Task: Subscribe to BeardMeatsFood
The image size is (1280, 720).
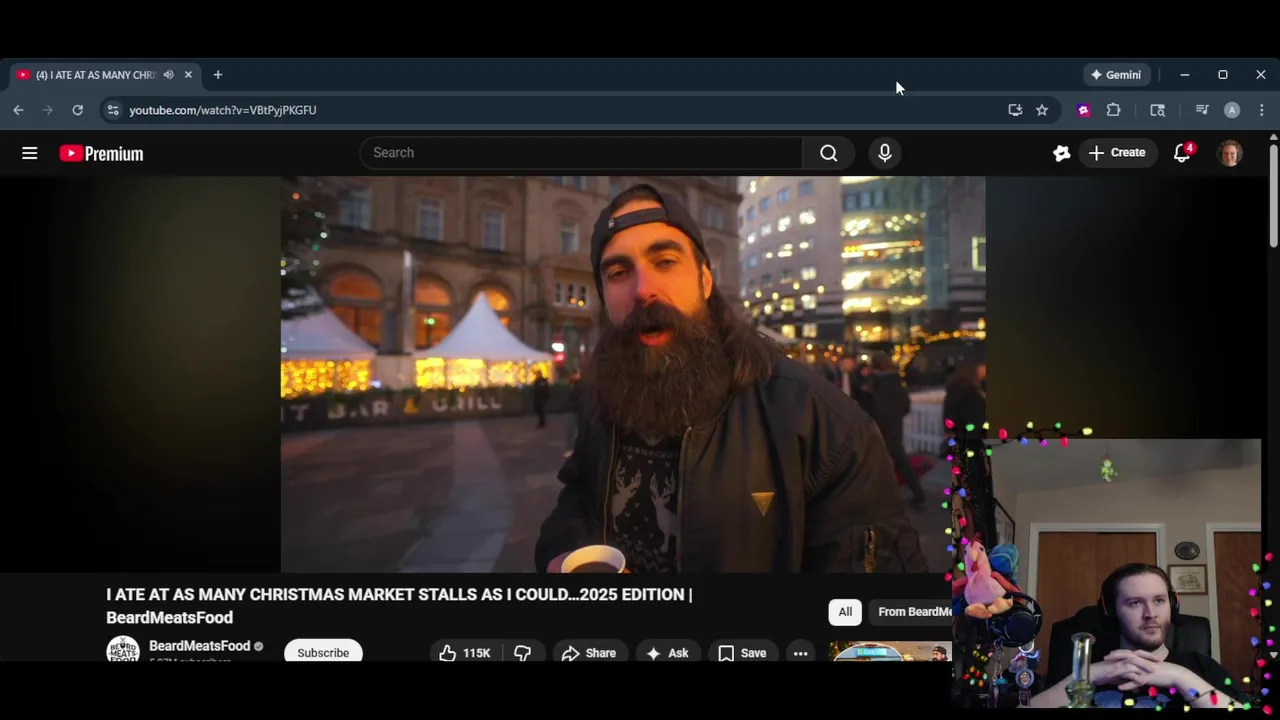Action: 323,652
